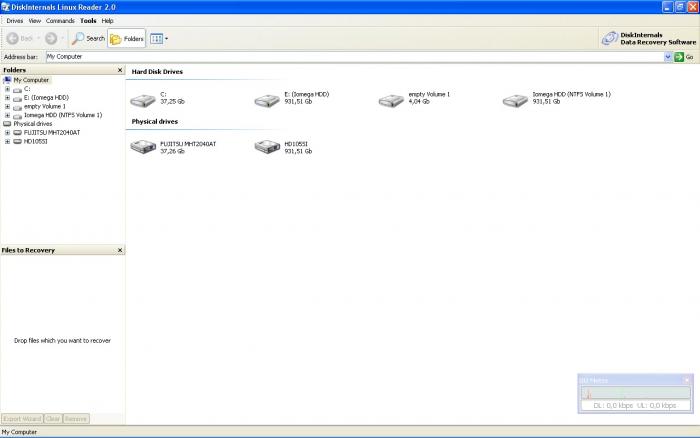
Task: Open the View menu
Action: [34, 21]
